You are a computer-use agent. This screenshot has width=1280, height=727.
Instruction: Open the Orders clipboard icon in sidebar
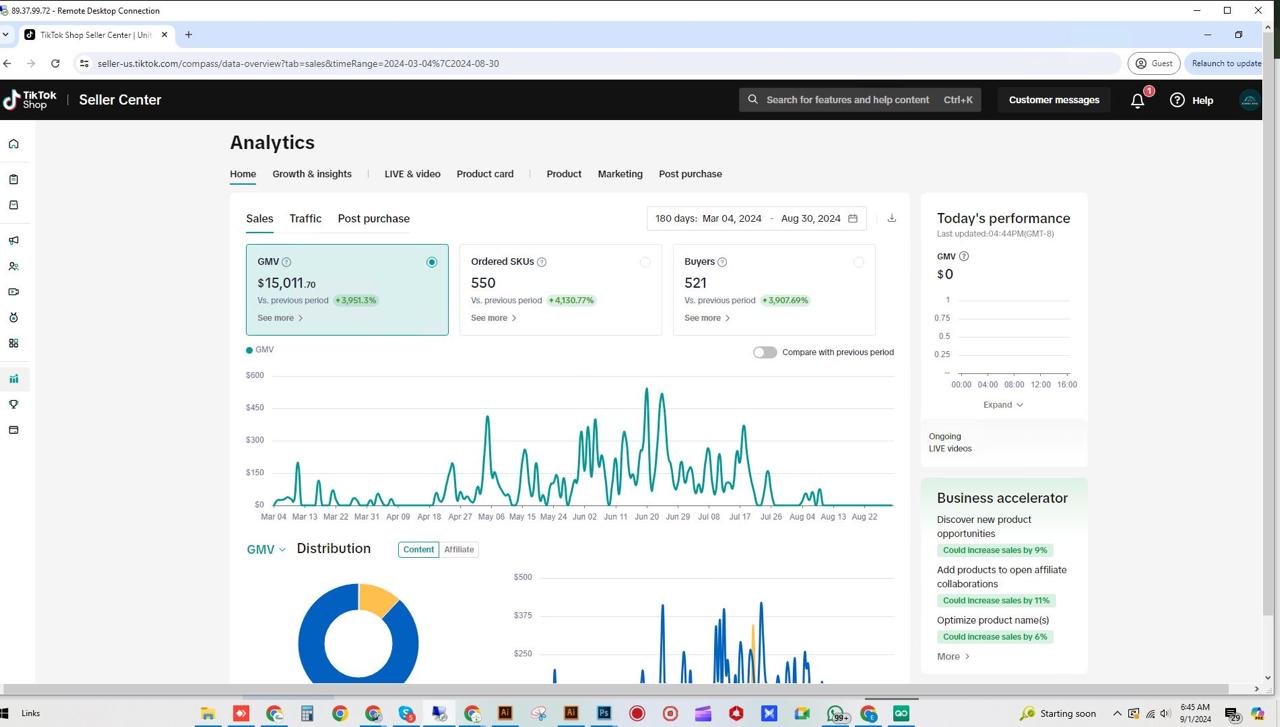point(14,180)
